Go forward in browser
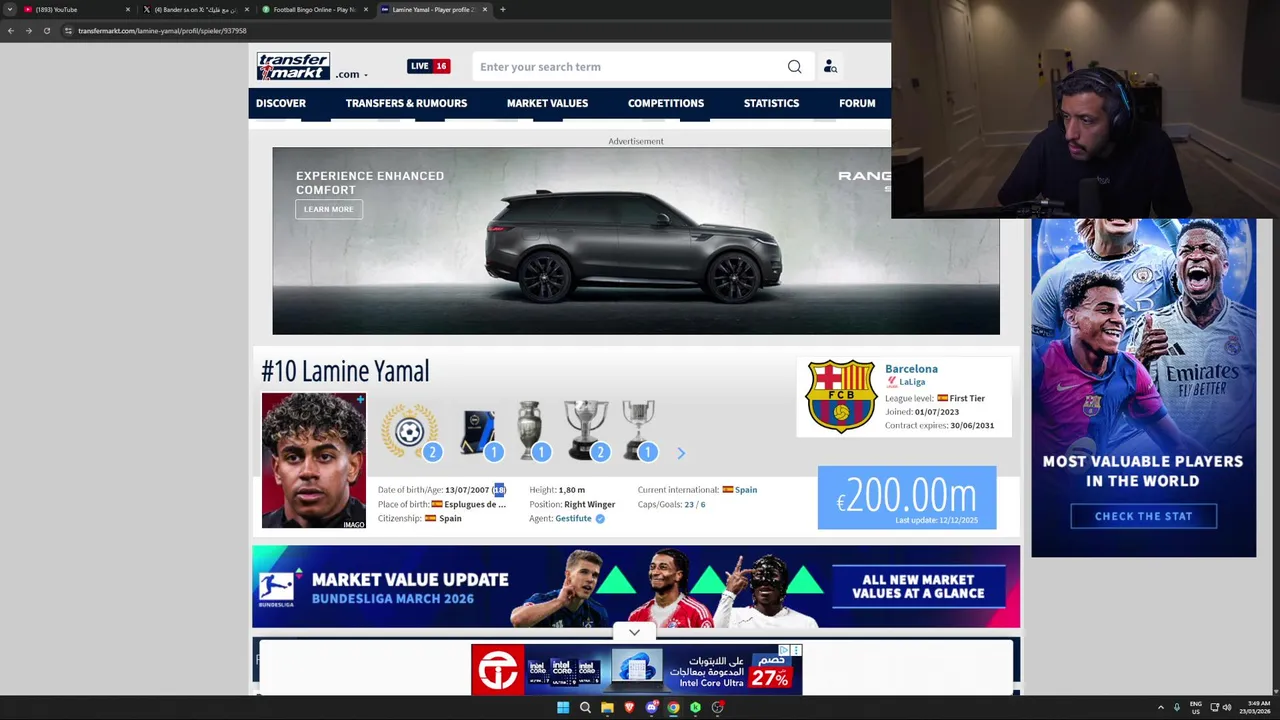Viewport: 1280px width, 720px height. pos(28,31)
